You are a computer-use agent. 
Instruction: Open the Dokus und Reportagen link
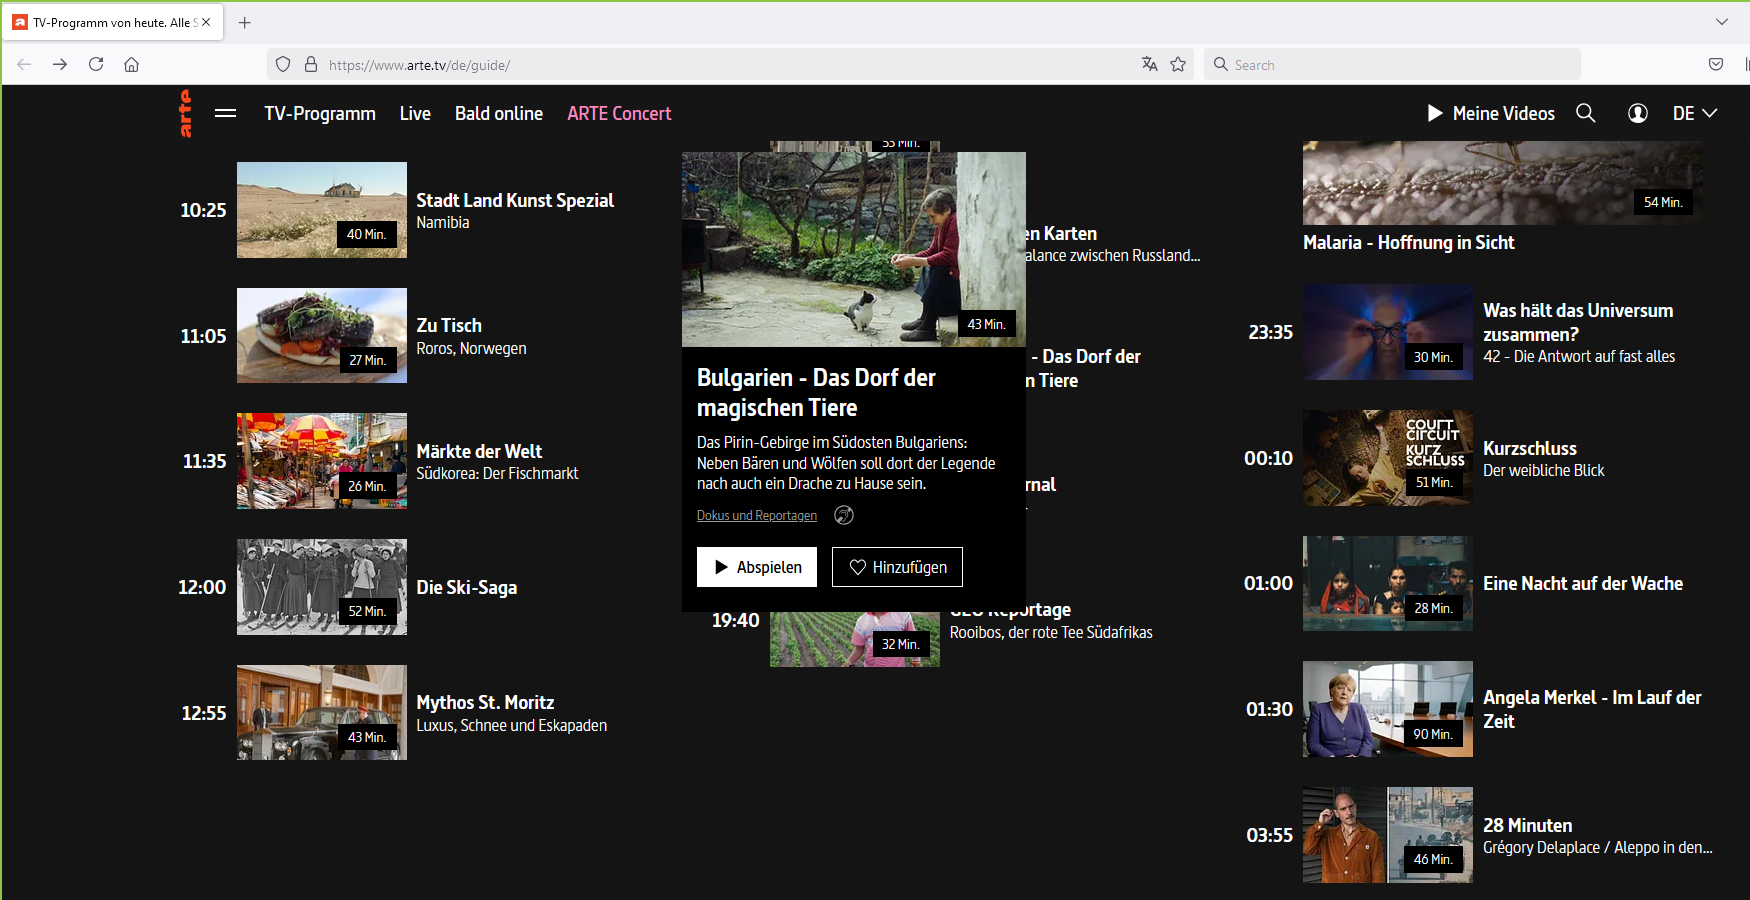tap(757, 515)
